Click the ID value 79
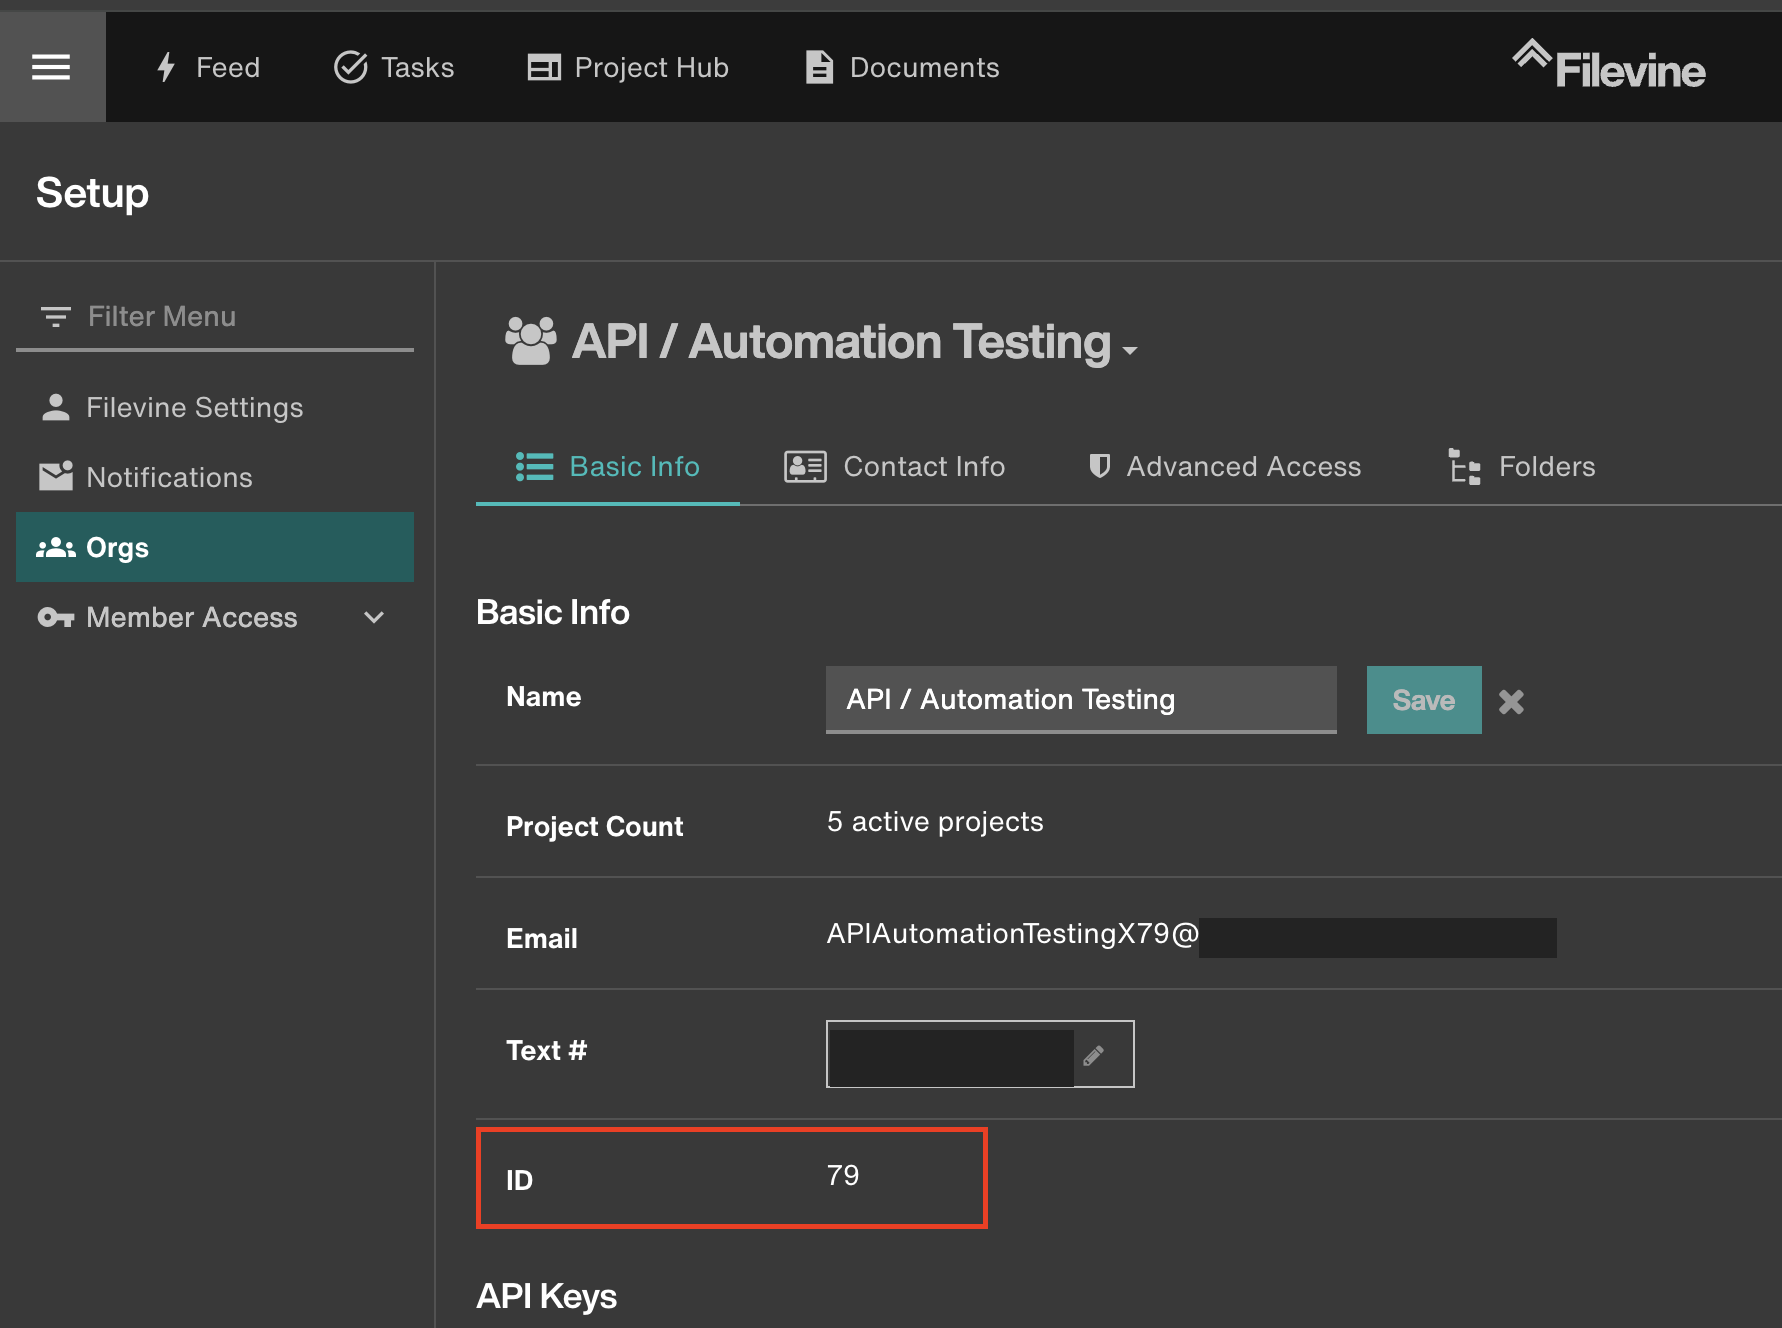1782x1328 pixels. (x=843, y=1176)
